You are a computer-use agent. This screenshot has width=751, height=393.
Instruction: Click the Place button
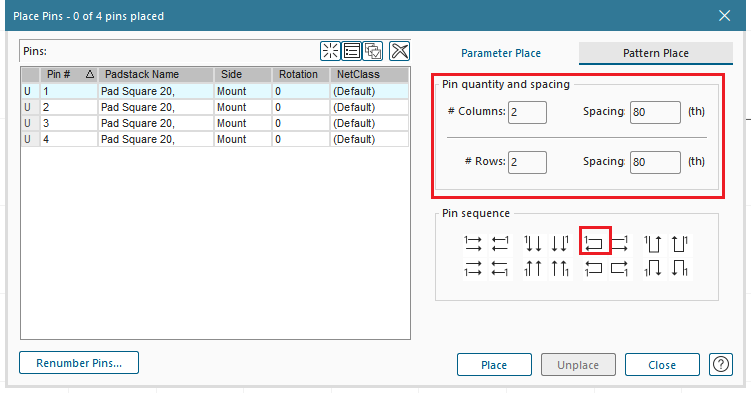pyautogui.click(x=494, y=365)
